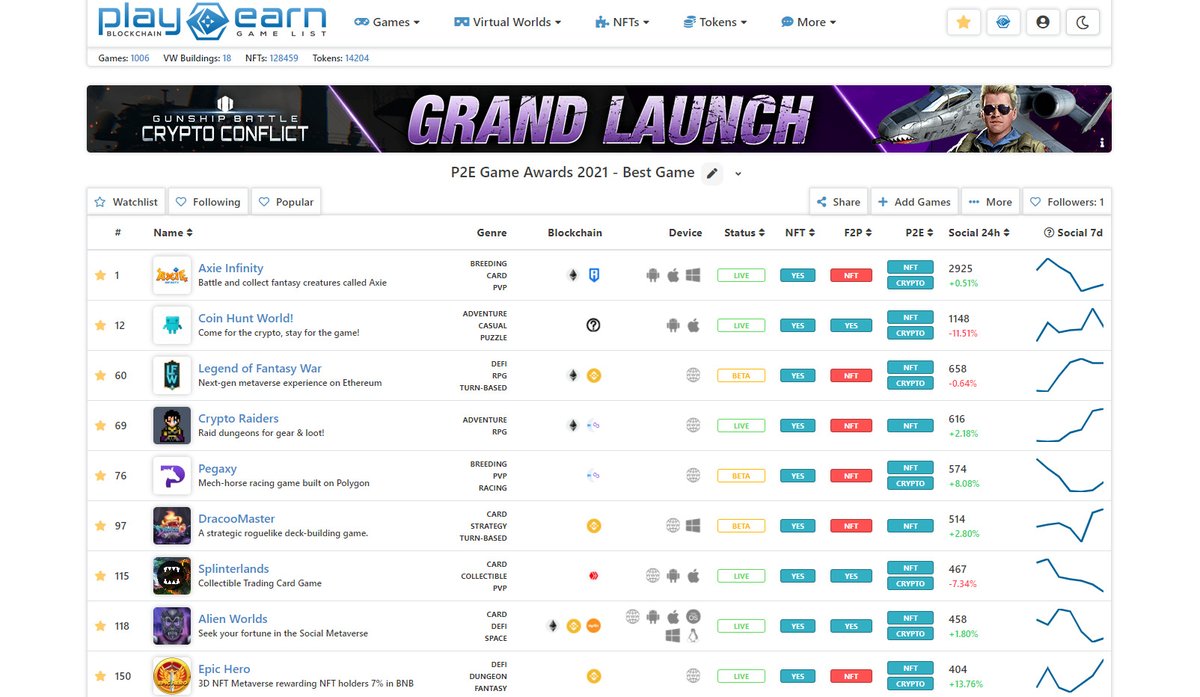Sort table by Name column
This screenshot has height=697, width=1200.
pyautogui.click(x=173, y=233)
